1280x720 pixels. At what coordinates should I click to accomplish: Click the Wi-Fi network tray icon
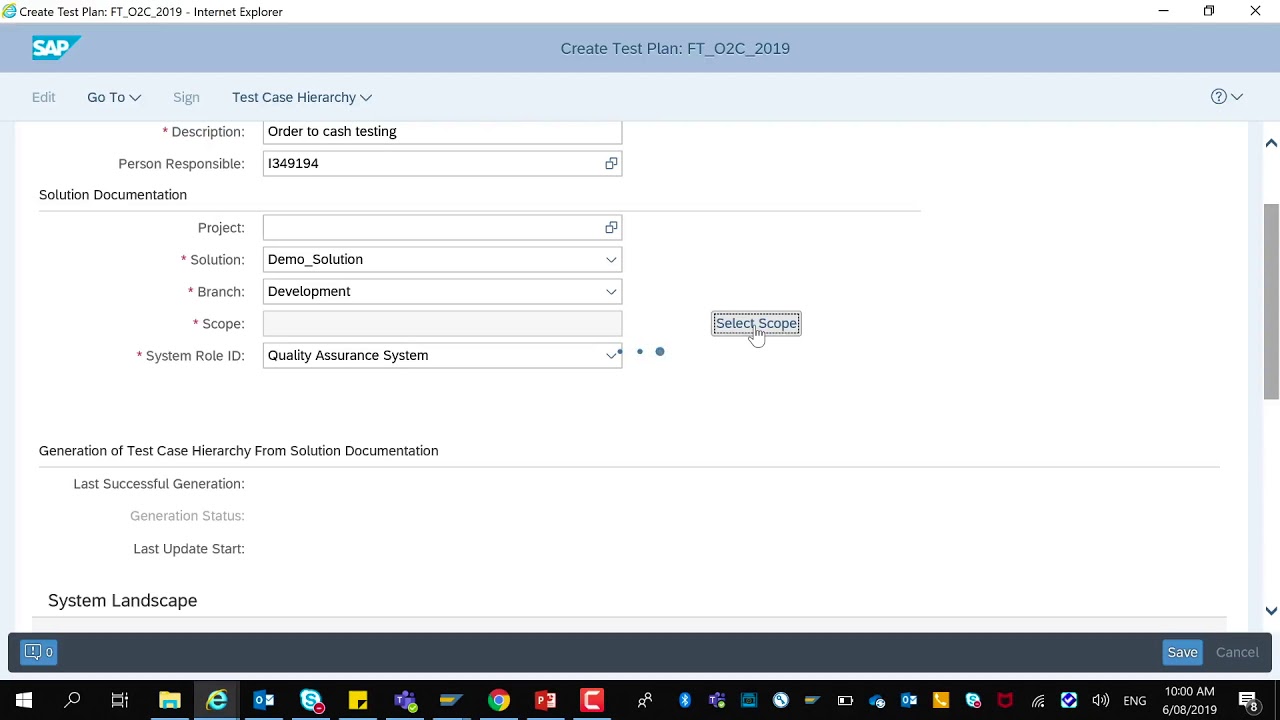click(1038, 700)
